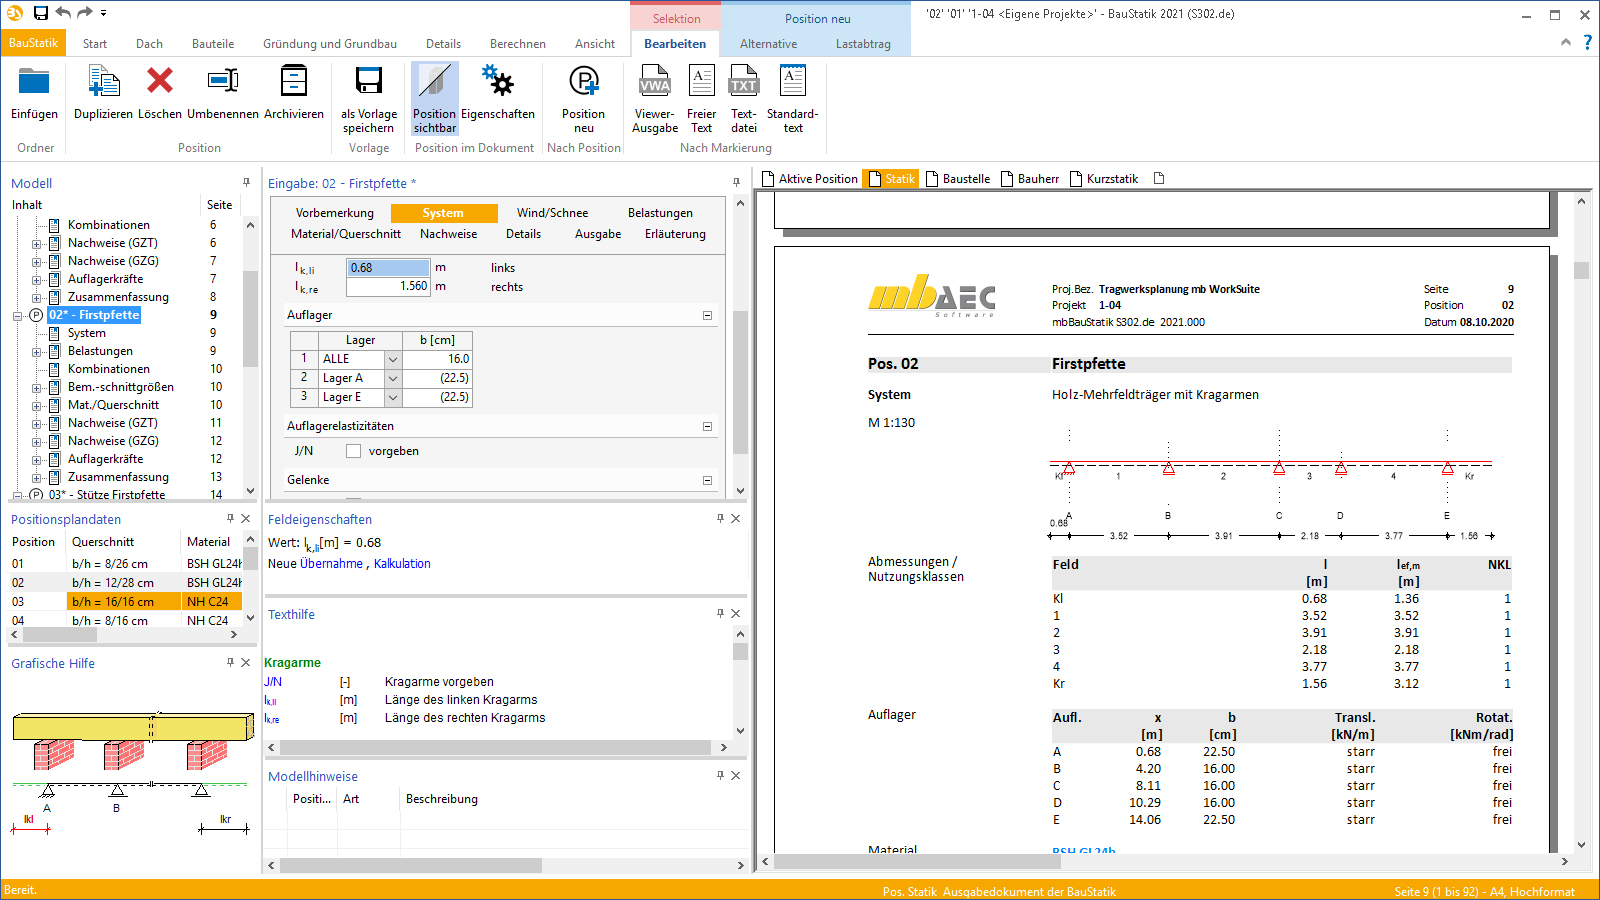Close the Texthilfe panel
The width and height of the screenshot is (1600, 900).
click(736, 613)
